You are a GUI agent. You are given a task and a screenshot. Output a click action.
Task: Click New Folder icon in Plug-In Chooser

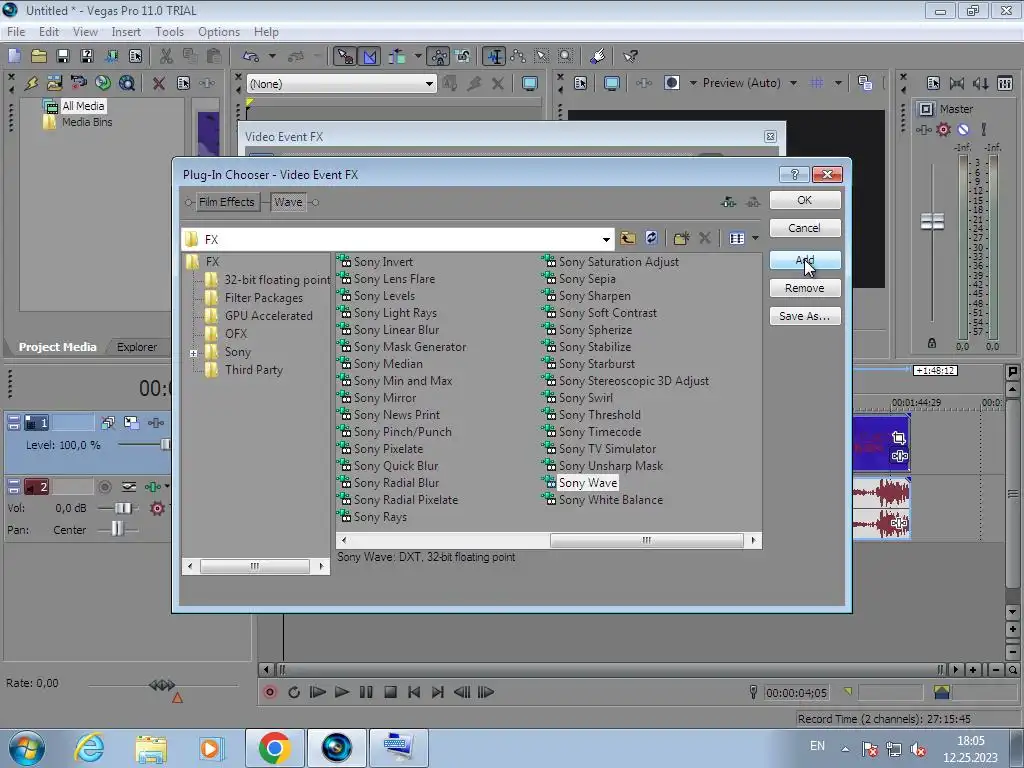point(681,238)
